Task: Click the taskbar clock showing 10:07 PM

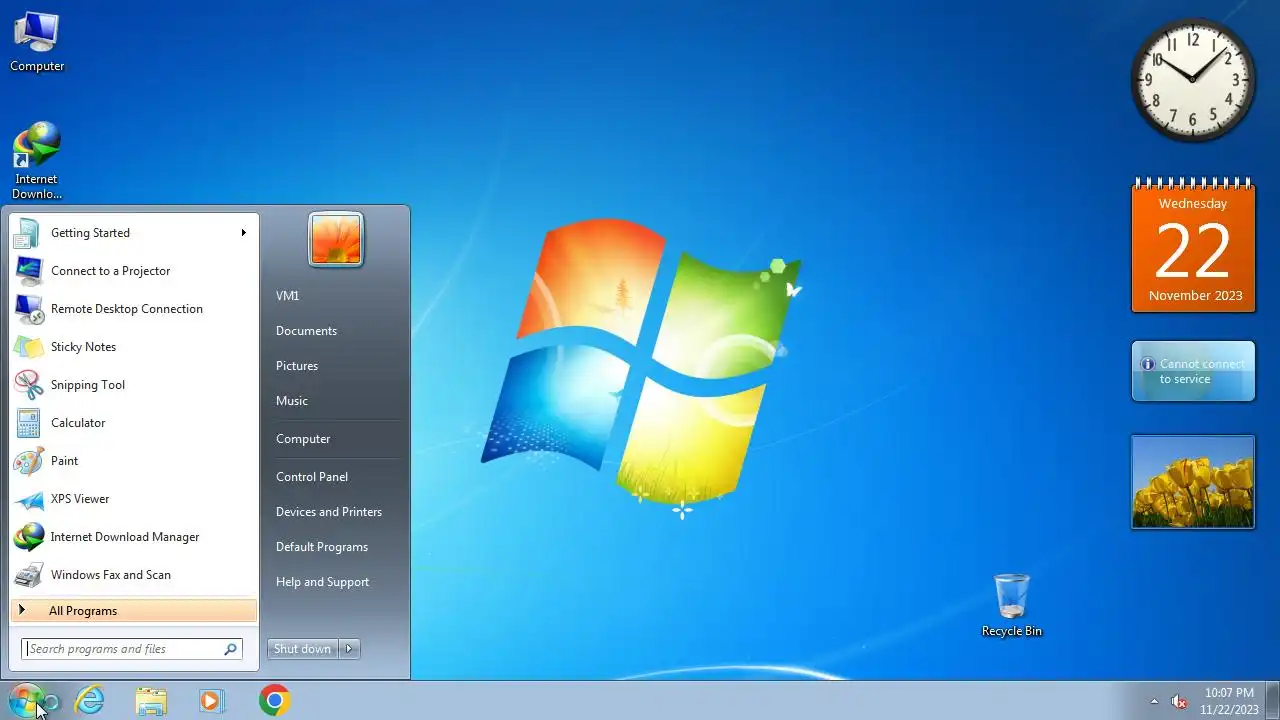Action: coord(1229,701)
